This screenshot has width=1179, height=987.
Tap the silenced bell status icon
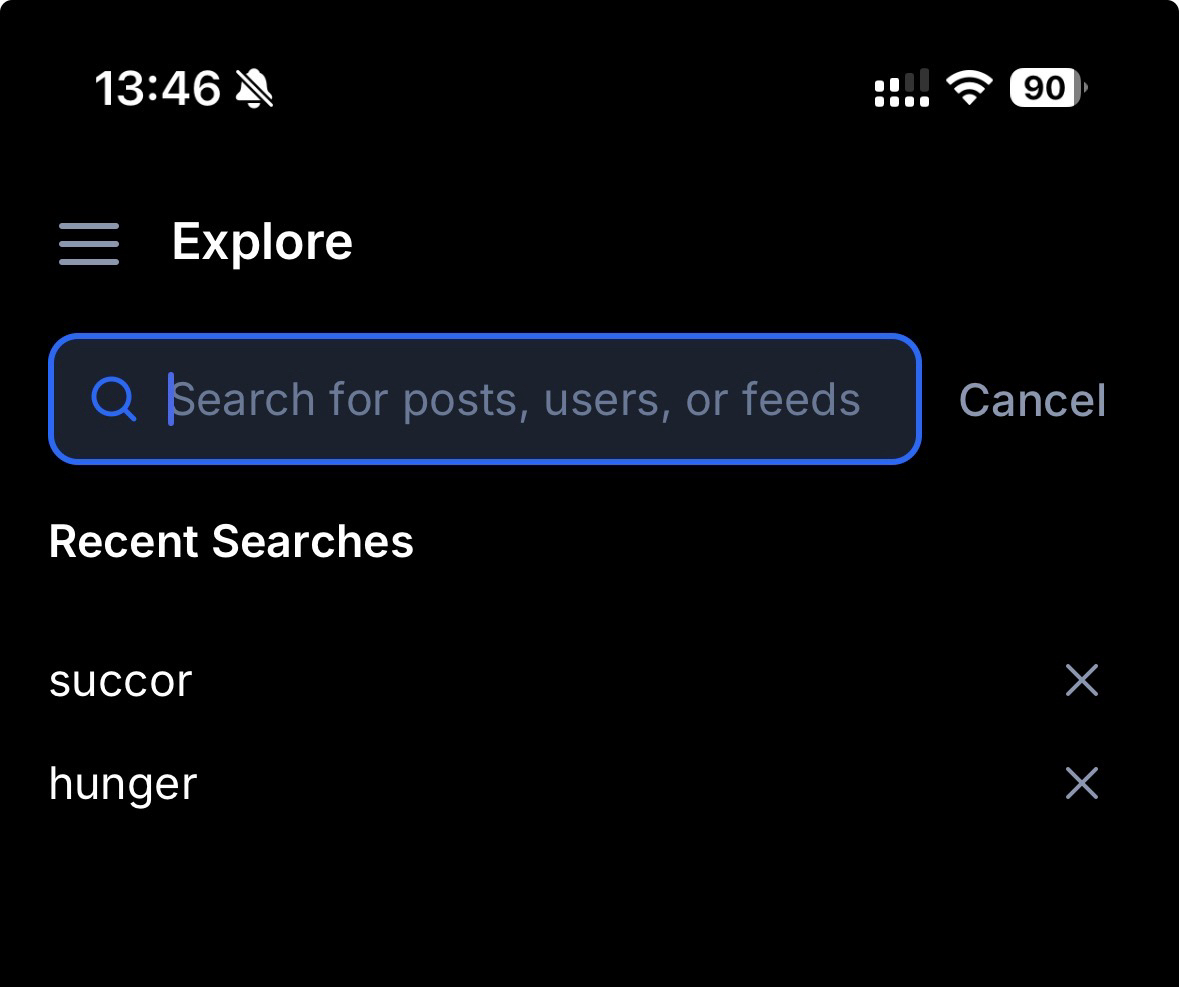click(x=254, y=90)
